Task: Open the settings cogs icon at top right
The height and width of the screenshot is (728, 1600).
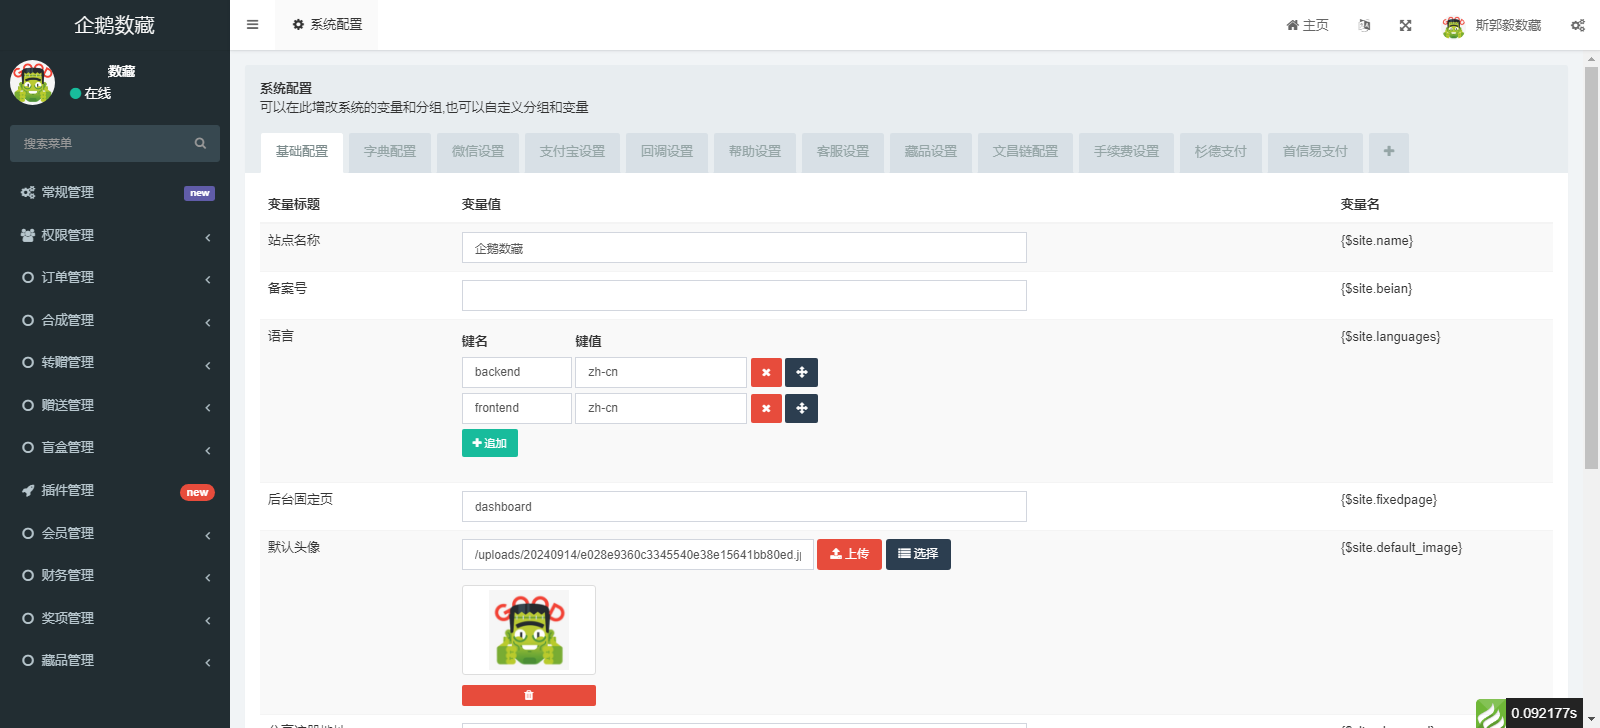Action: pyautogui.click(x=1578, y=25)
